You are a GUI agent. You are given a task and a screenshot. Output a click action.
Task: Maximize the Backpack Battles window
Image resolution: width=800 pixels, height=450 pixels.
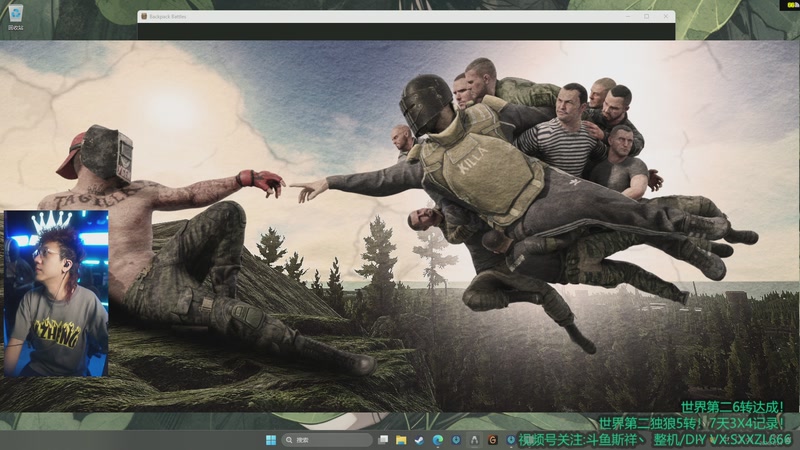(x=646, y=16)
